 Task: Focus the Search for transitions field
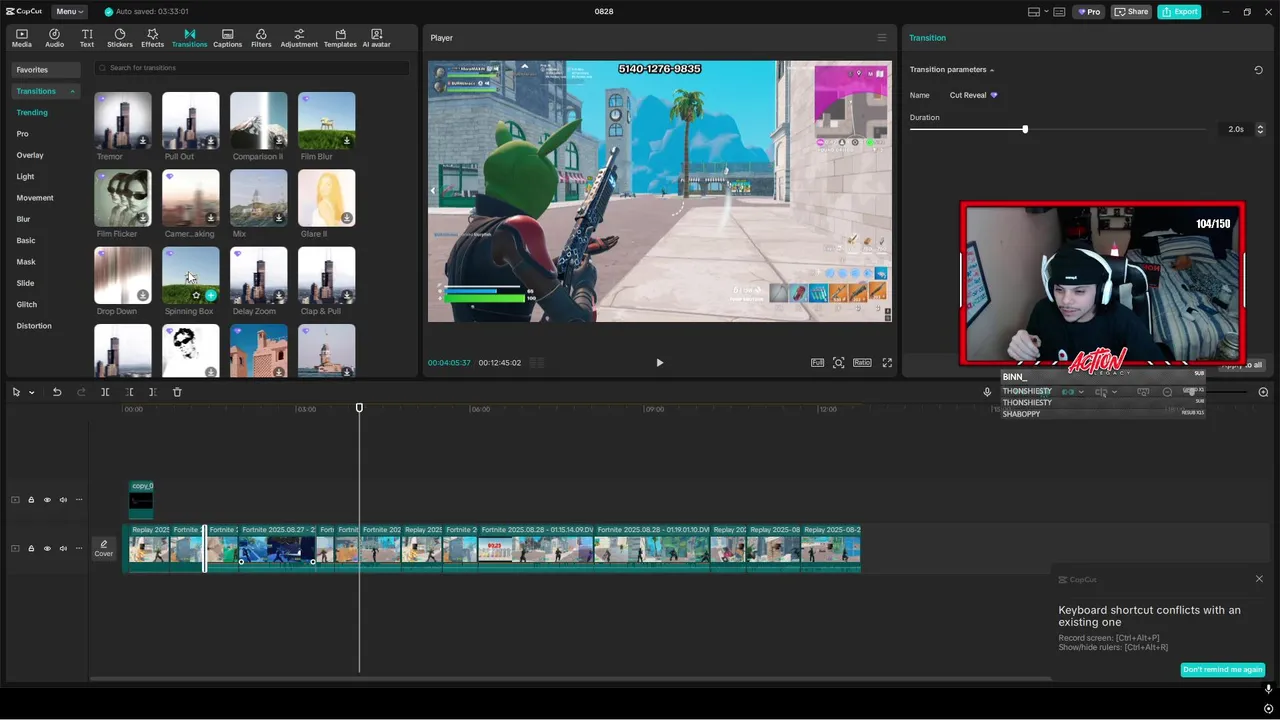tap(252, 68)
